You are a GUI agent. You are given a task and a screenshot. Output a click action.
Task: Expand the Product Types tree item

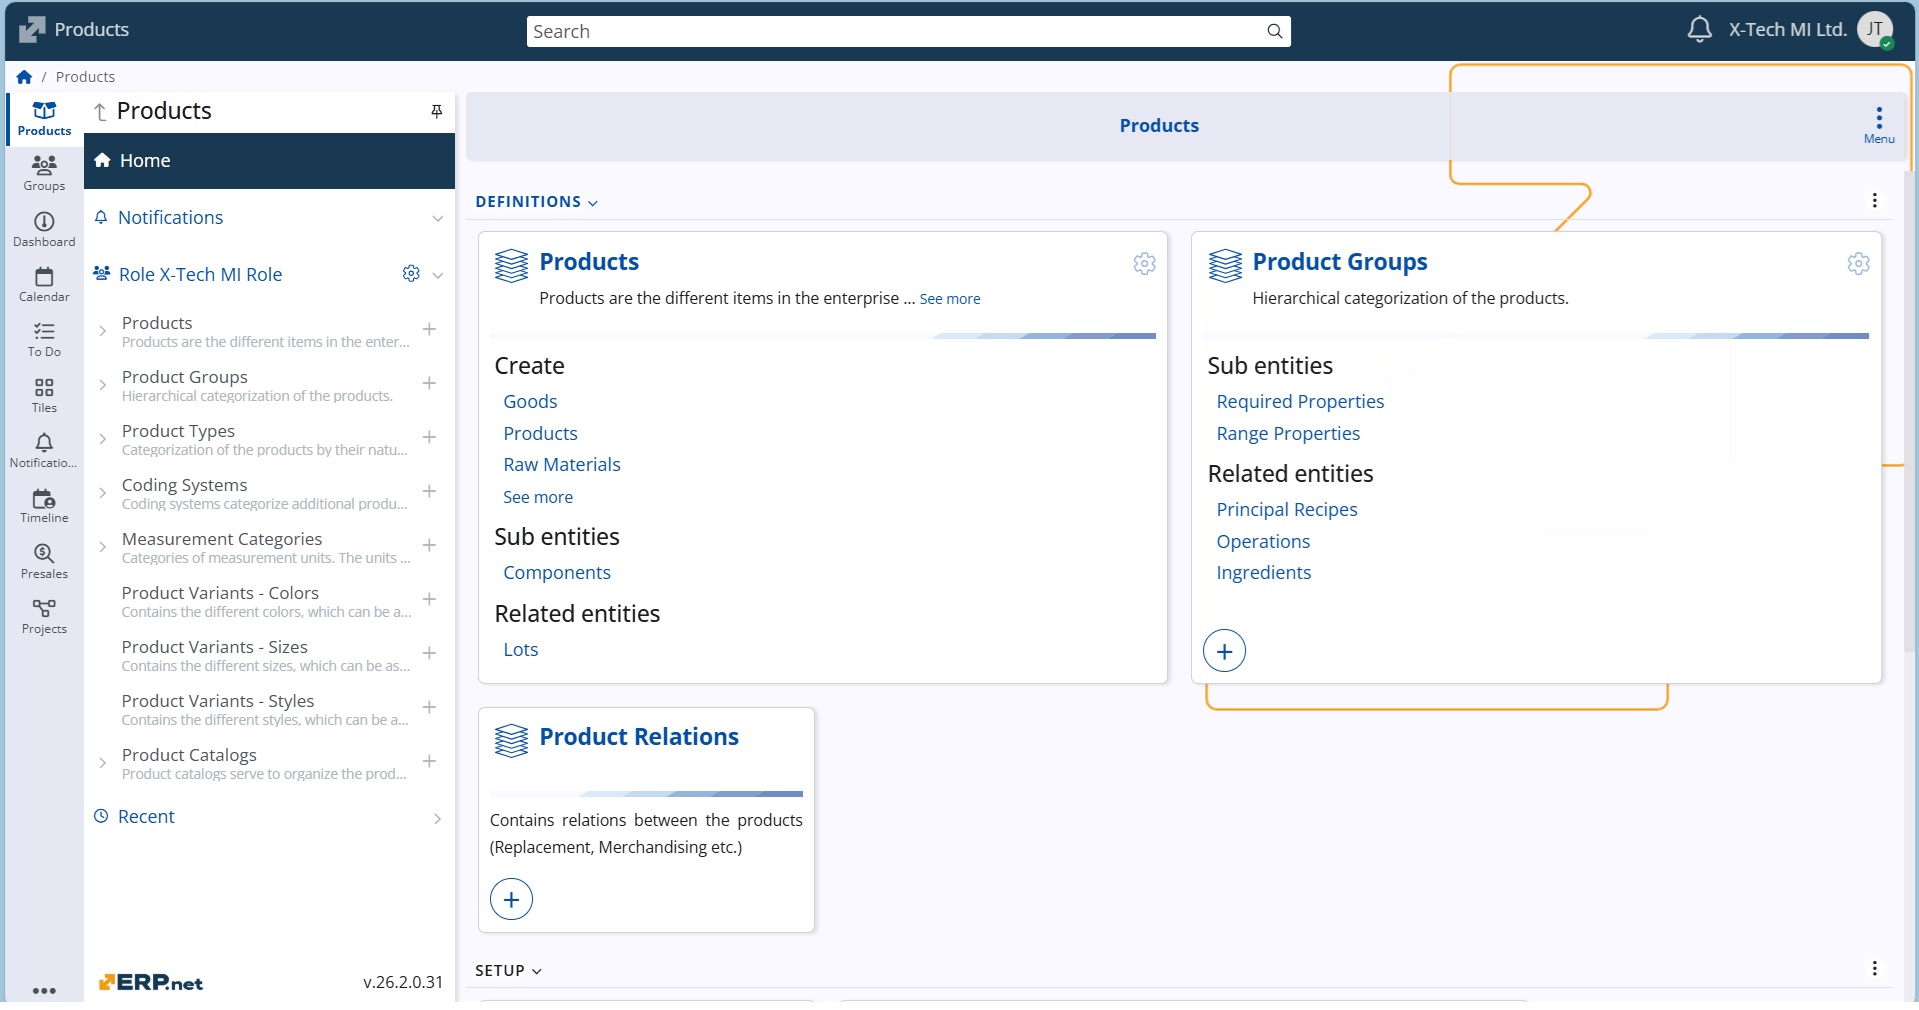(x=102, y=438)
